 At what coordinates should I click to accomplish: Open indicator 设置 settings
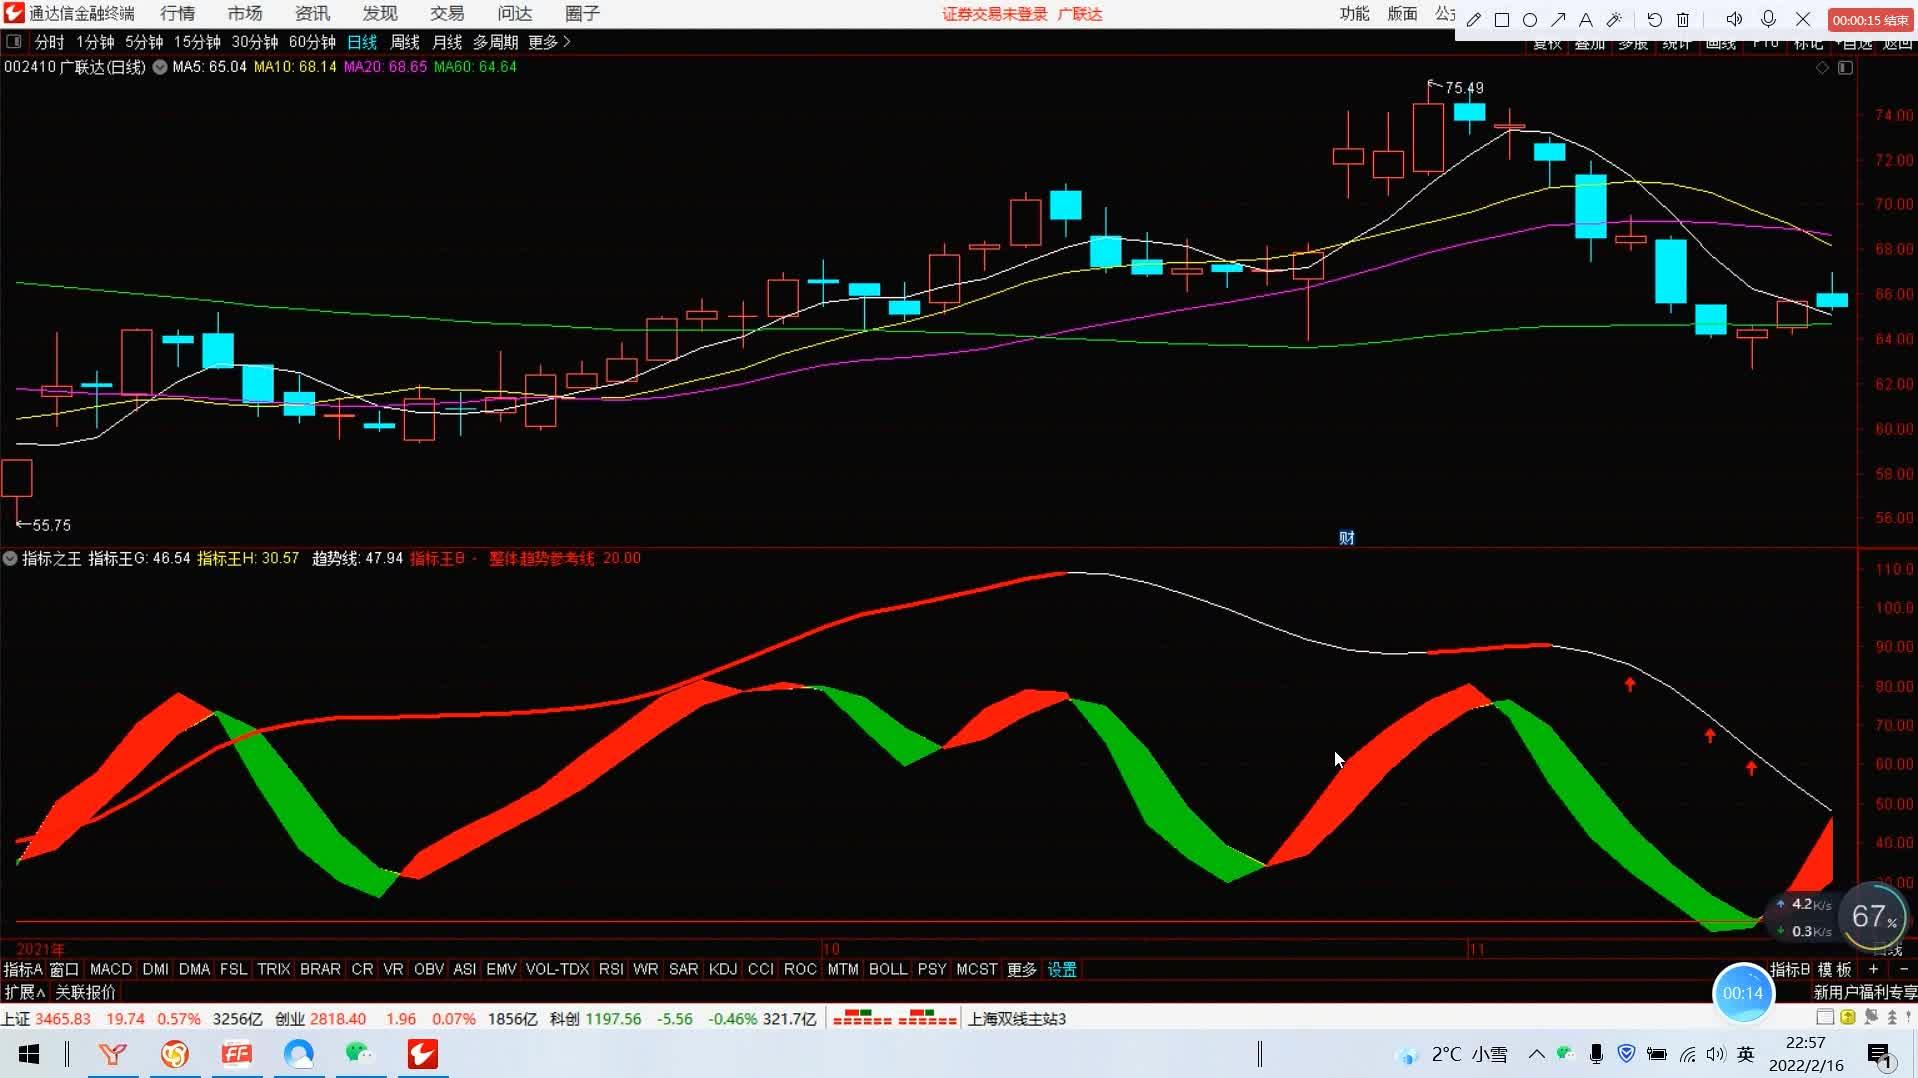pos(1062,969)
